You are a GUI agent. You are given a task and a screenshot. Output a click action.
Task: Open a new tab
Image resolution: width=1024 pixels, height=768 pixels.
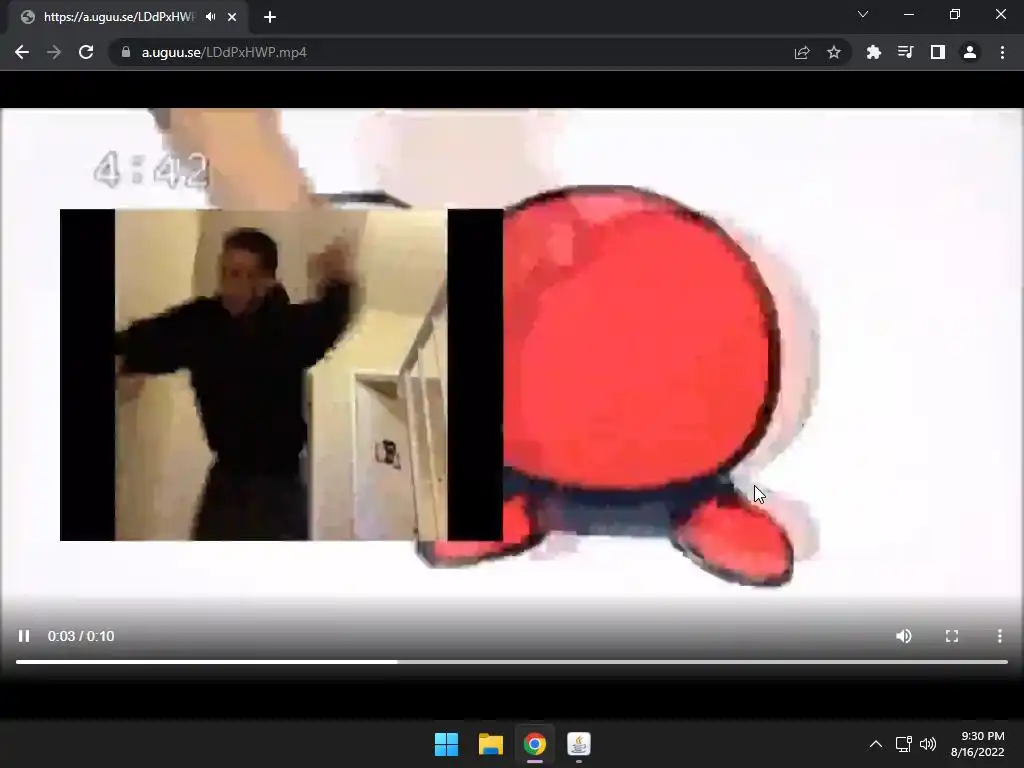270,17
